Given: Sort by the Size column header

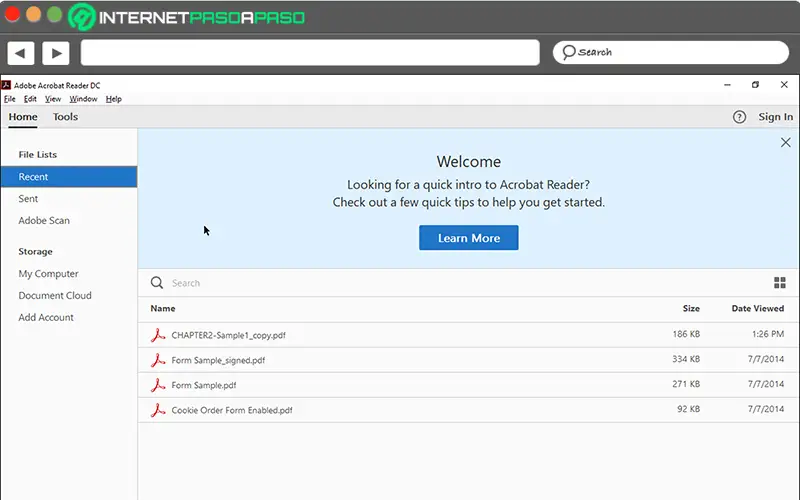Looking at the screenshot, I should 691,308.
